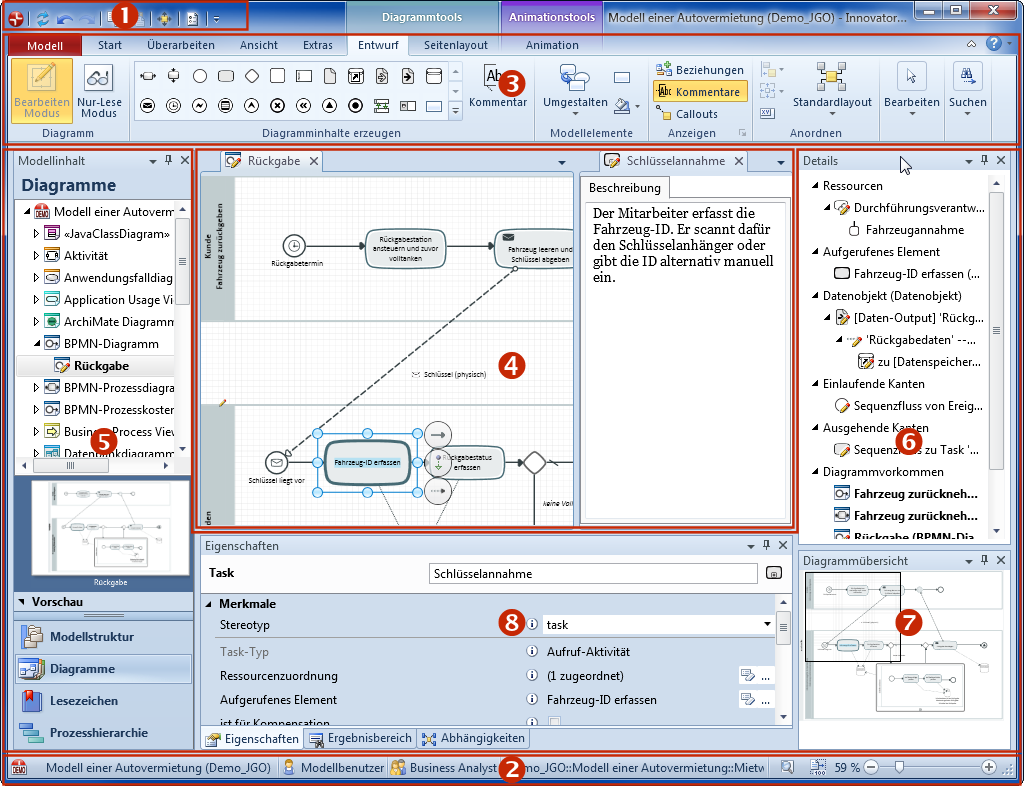Expand the Aktivität tree node

coord(37,256)
